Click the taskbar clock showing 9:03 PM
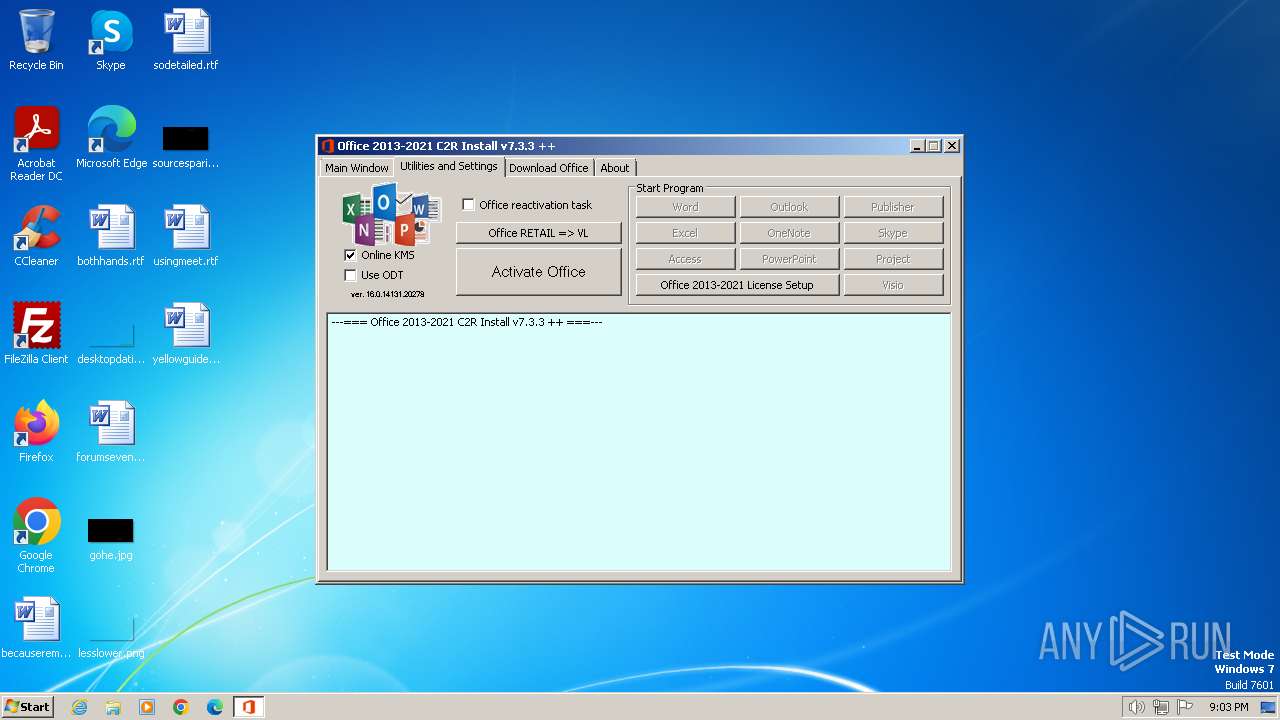This screenshot has width=1280, height=720. click(x=1228, y=707)
